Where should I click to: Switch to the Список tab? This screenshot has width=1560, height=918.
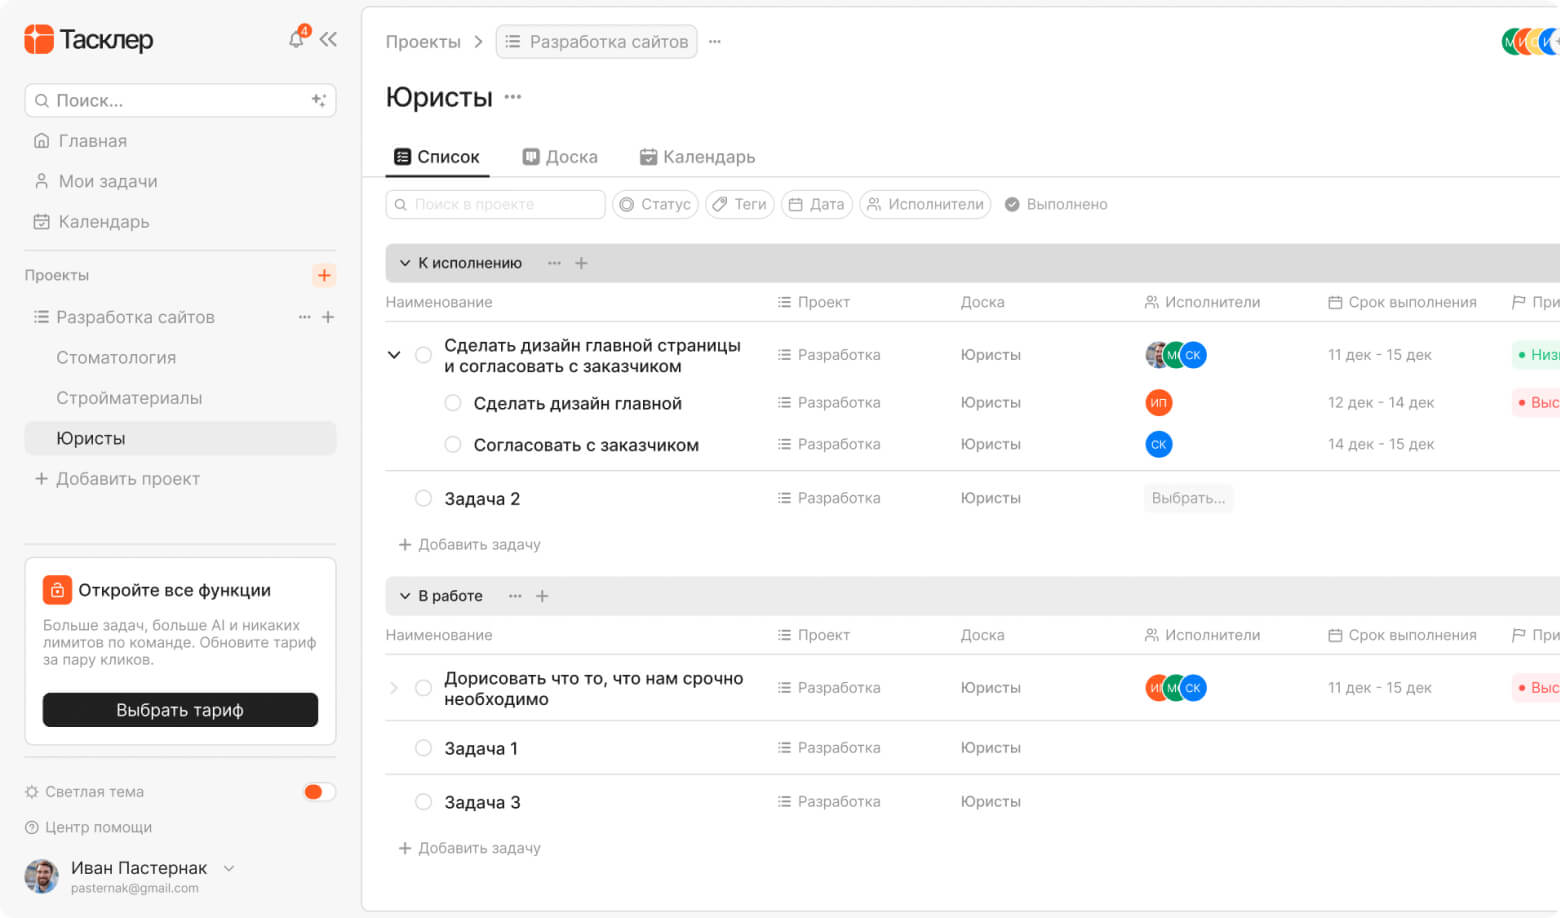437,157
